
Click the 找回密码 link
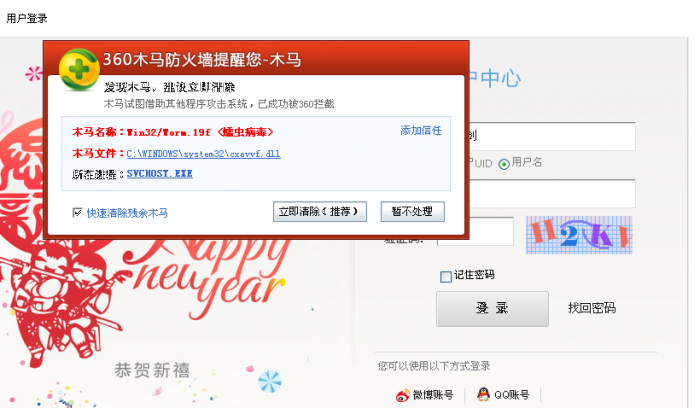click(592, 308)
